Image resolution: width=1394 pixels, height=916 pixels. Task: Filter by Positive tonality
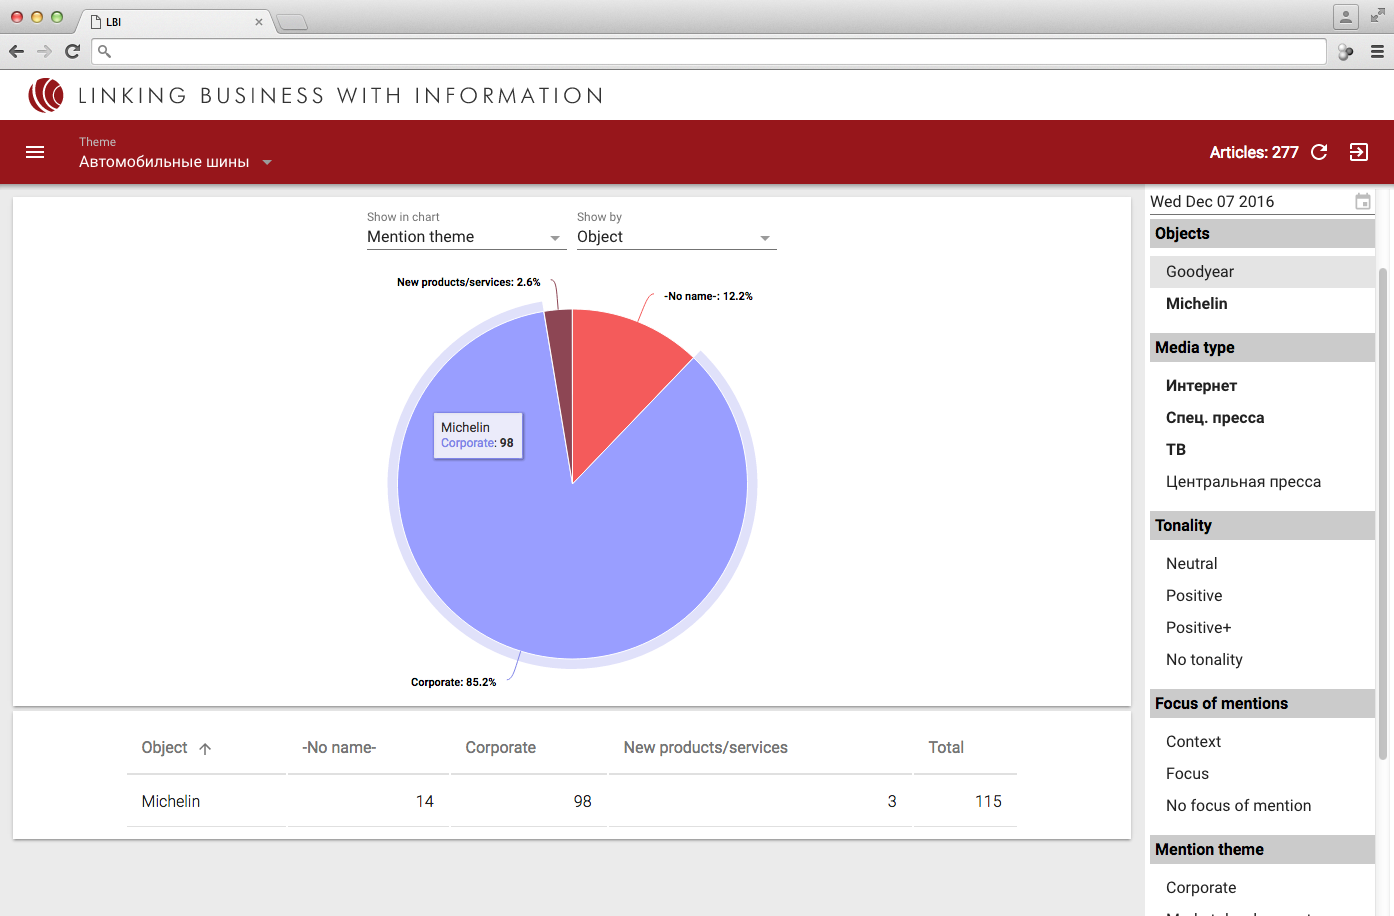tap(1262, 596)
